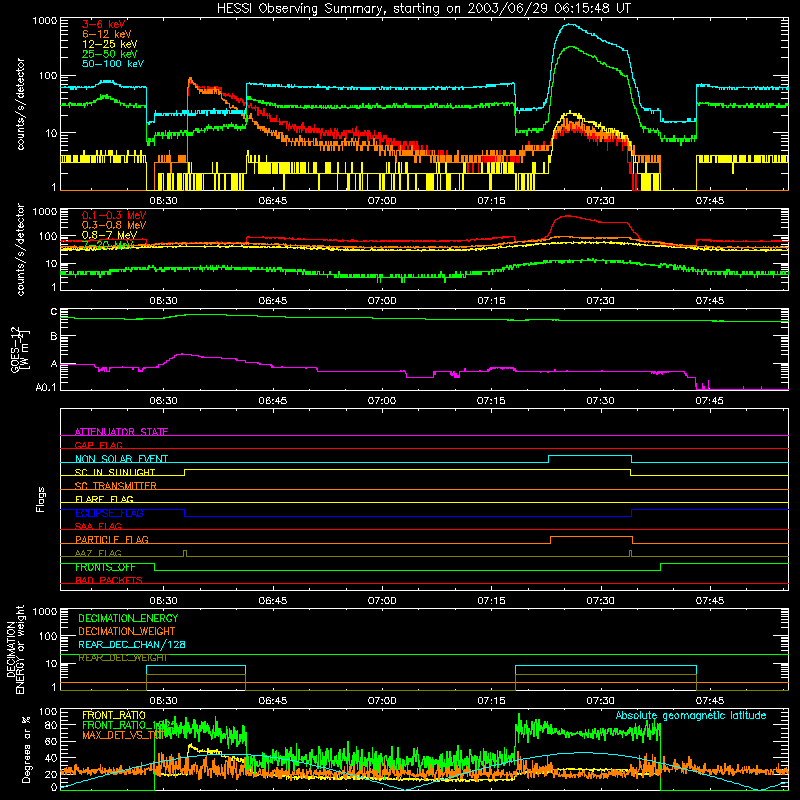Click the 06:45 tick under the GOES-12 plot
This screenshot has height=800, width=800.
click(272, 401)
